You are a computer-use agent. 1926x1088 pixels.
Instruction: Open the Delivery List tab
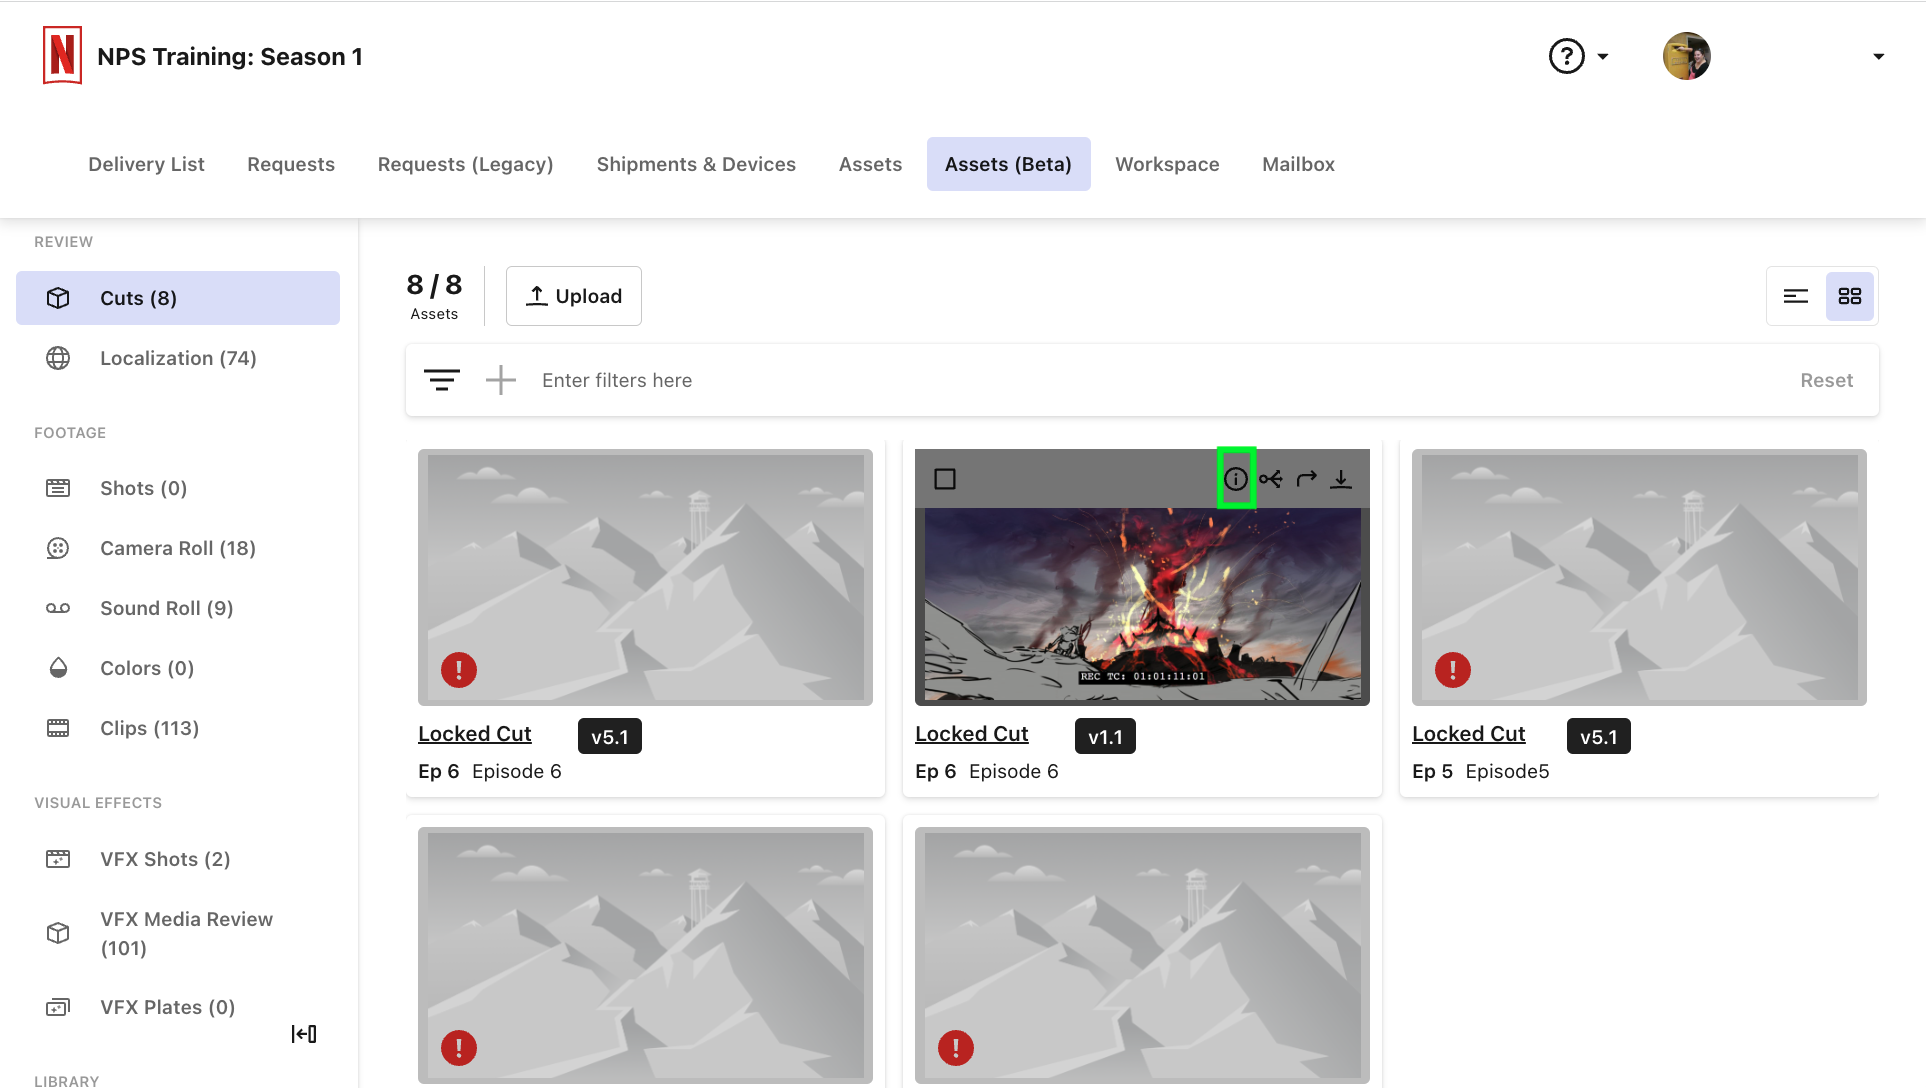pos(146,164)
